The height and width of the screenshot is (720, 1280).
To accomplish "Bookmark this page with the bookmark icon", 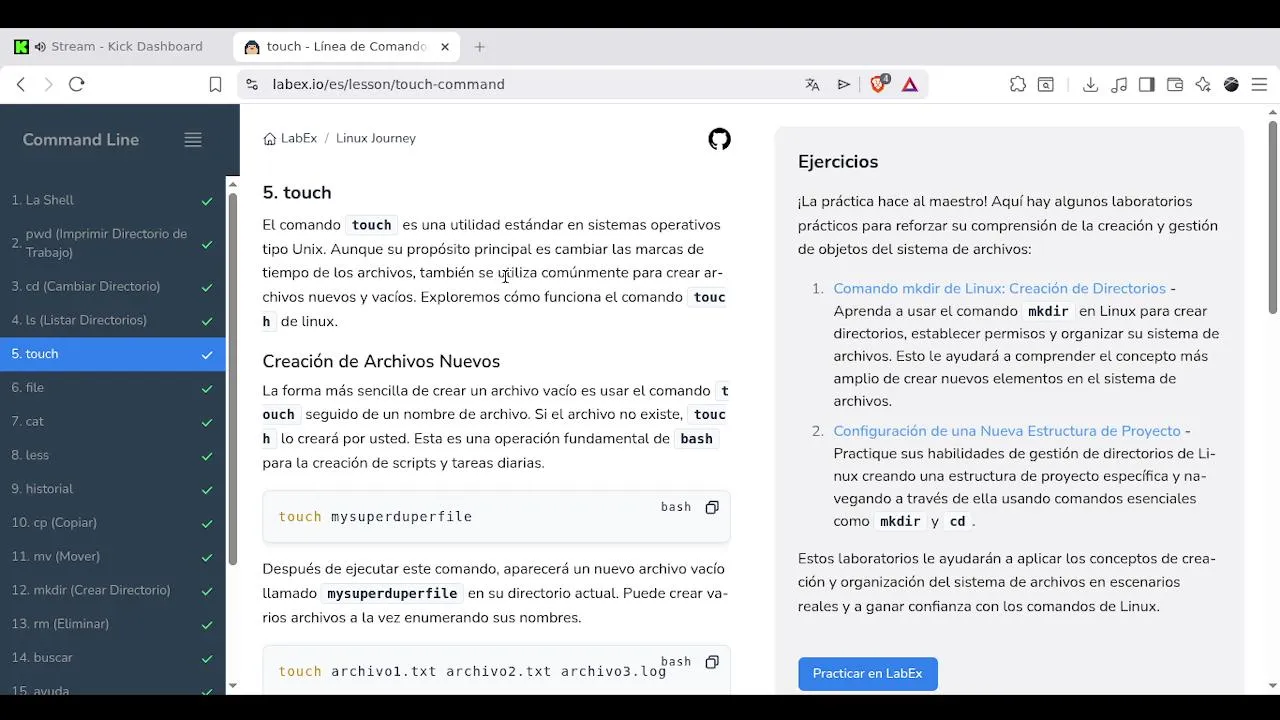I will tap(215, 85).
